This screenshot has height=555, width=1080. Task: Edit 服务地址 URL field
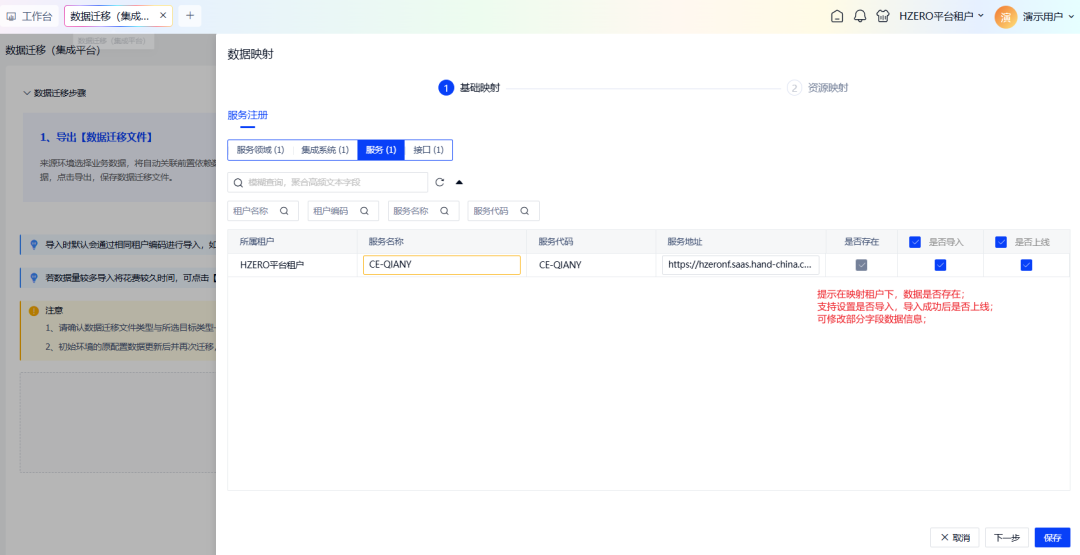pyautogui.click(x=741, y=264)
